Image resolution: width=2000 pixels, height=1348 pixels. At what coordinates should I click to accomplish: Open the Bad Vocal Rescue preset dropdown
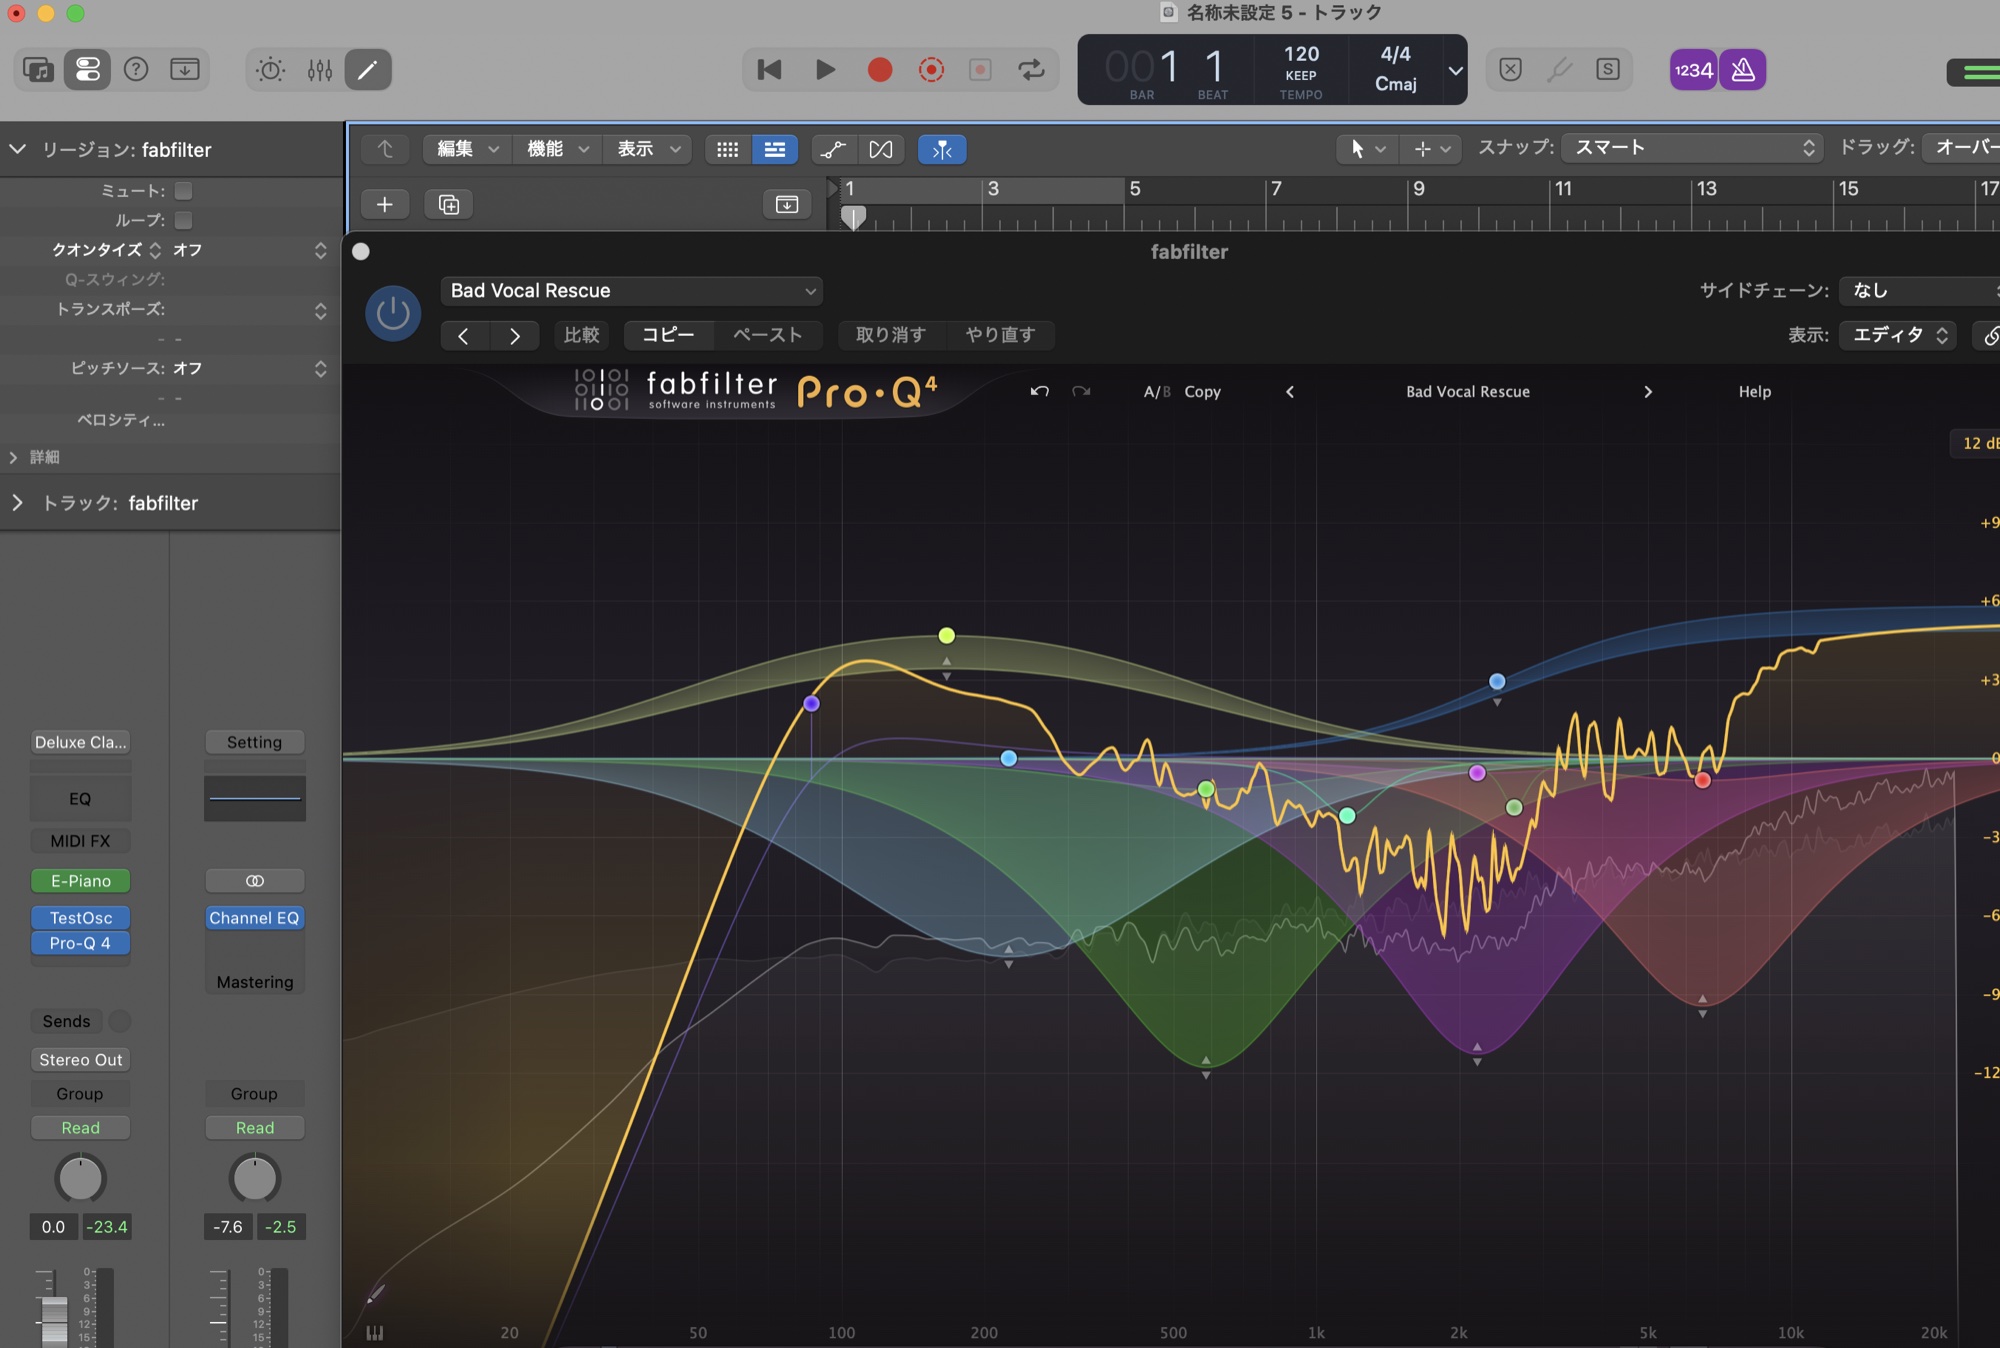coord(631,291)
